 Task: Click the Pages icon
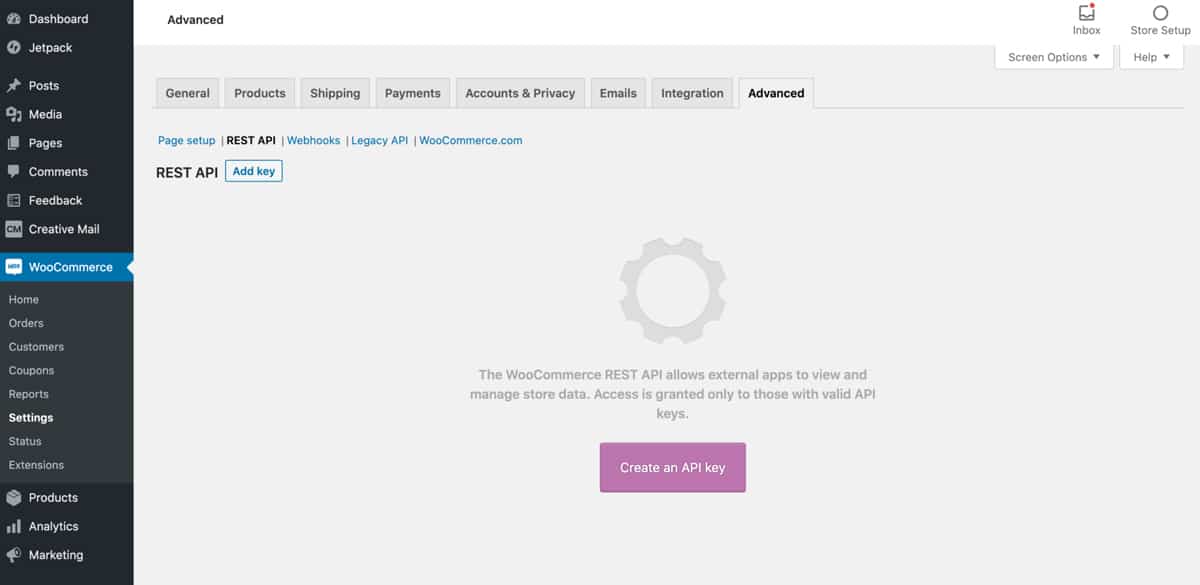[14, 143]
